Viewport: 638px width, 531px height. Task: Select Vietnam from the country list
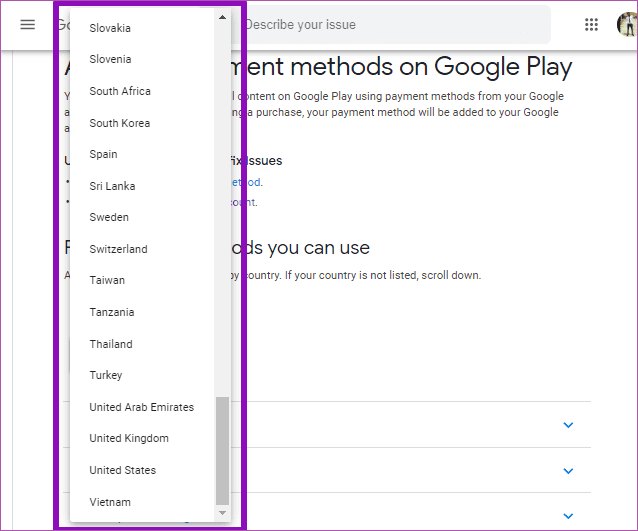coord(142,502)
